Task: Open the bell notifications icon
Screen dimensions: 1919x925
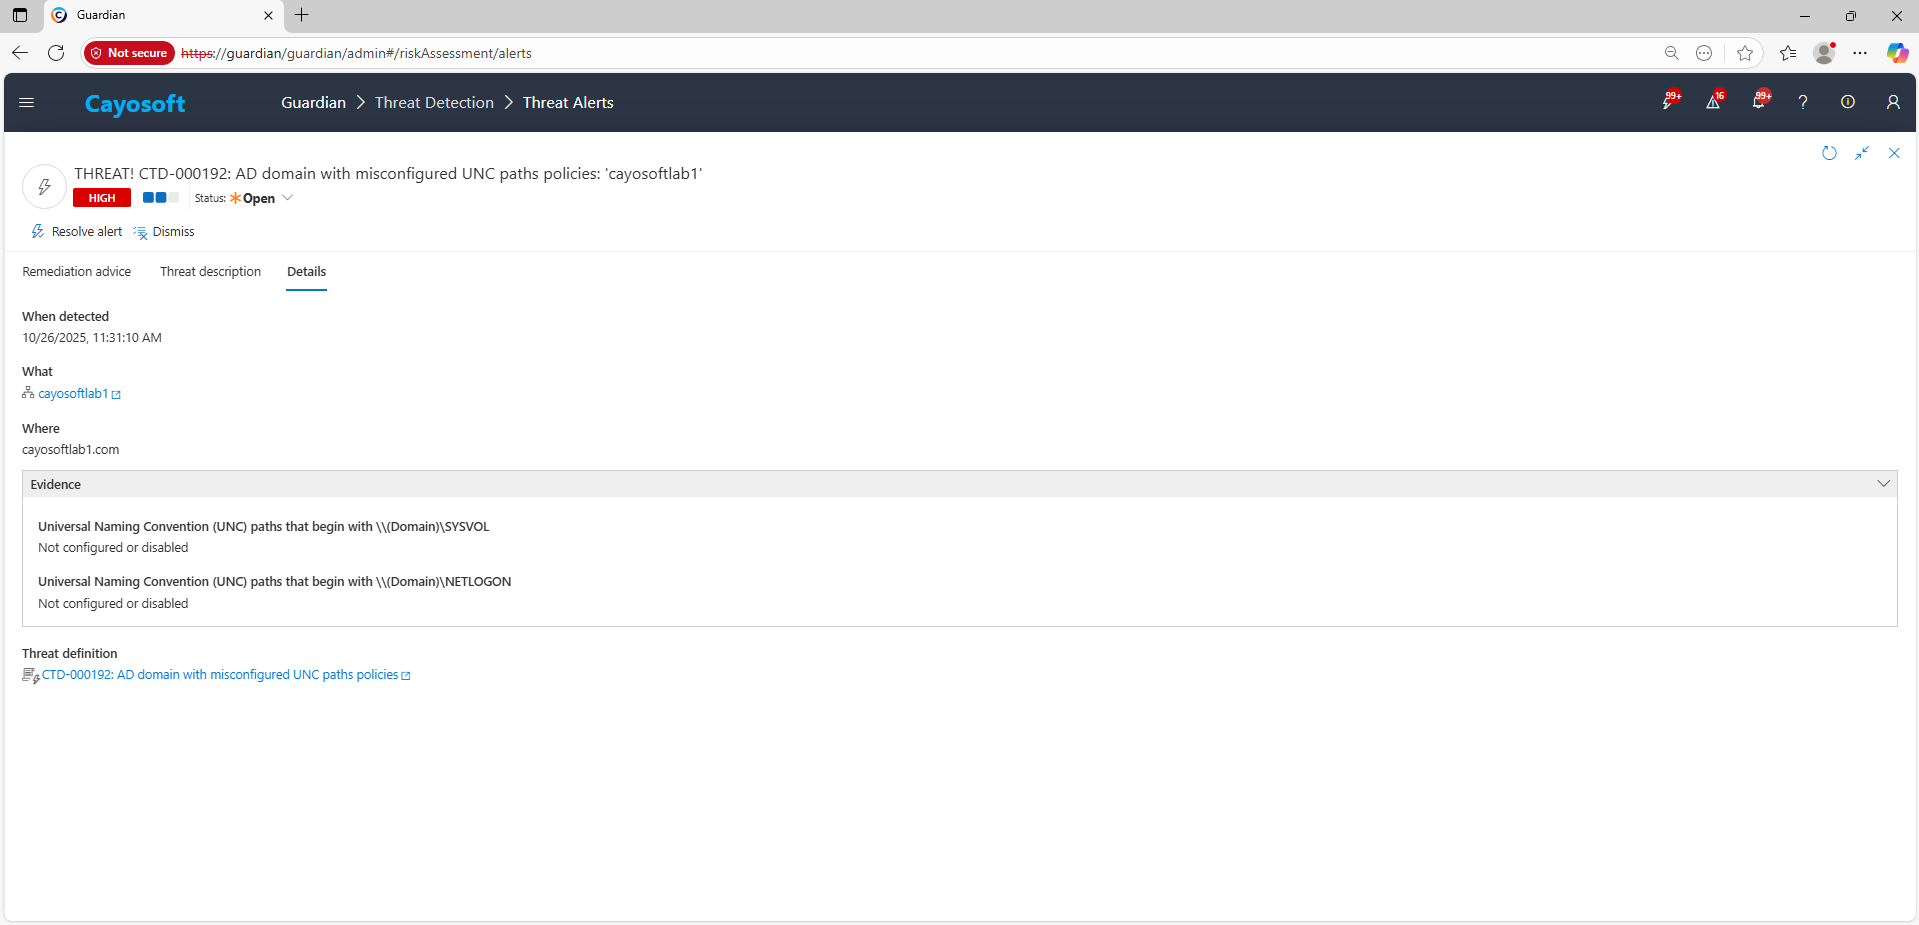Action: (x=1758, y=102)
